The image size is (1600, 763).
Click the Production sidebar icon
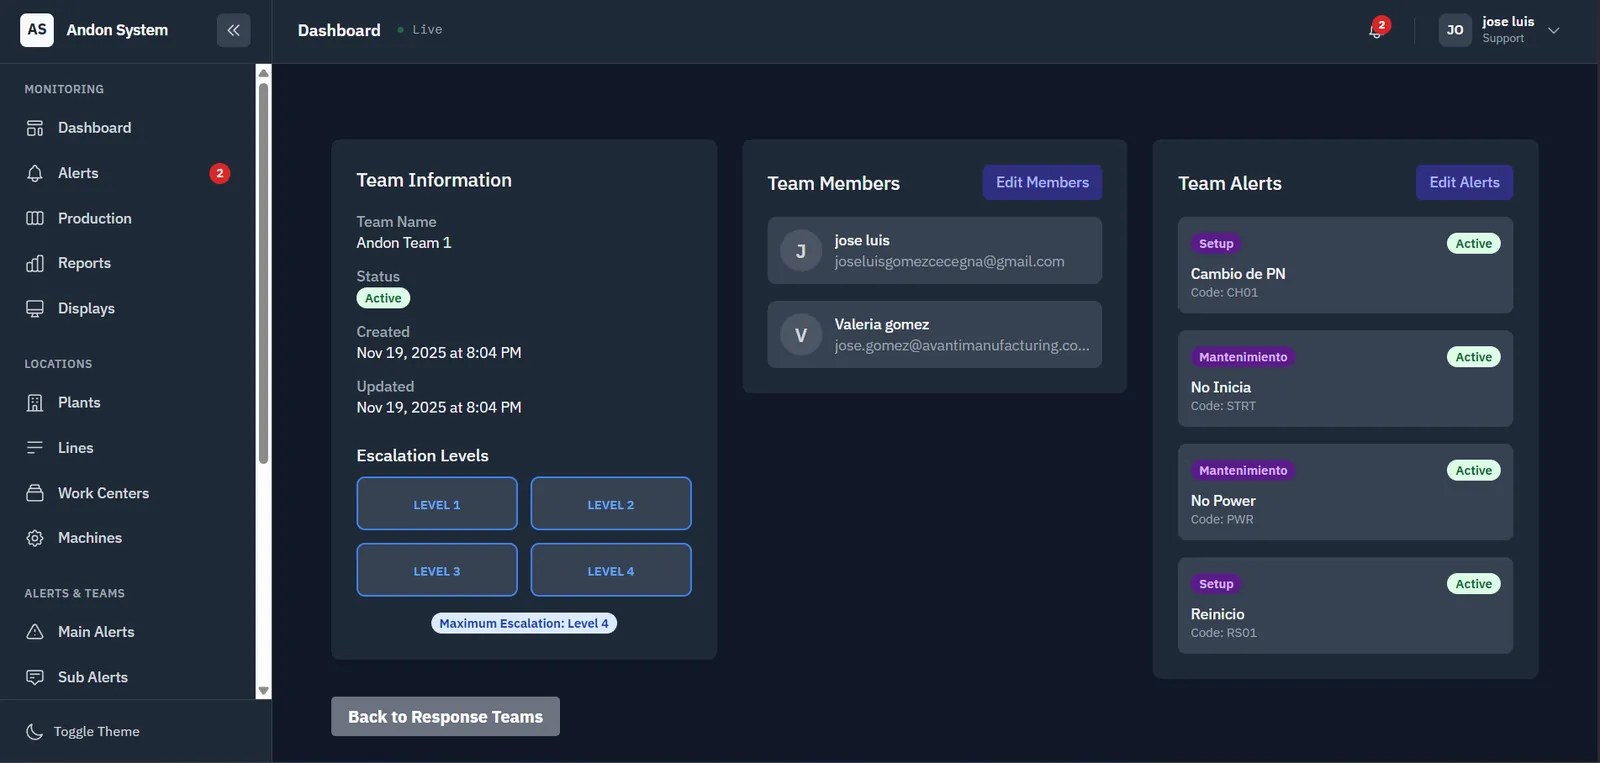coord(35,218)
